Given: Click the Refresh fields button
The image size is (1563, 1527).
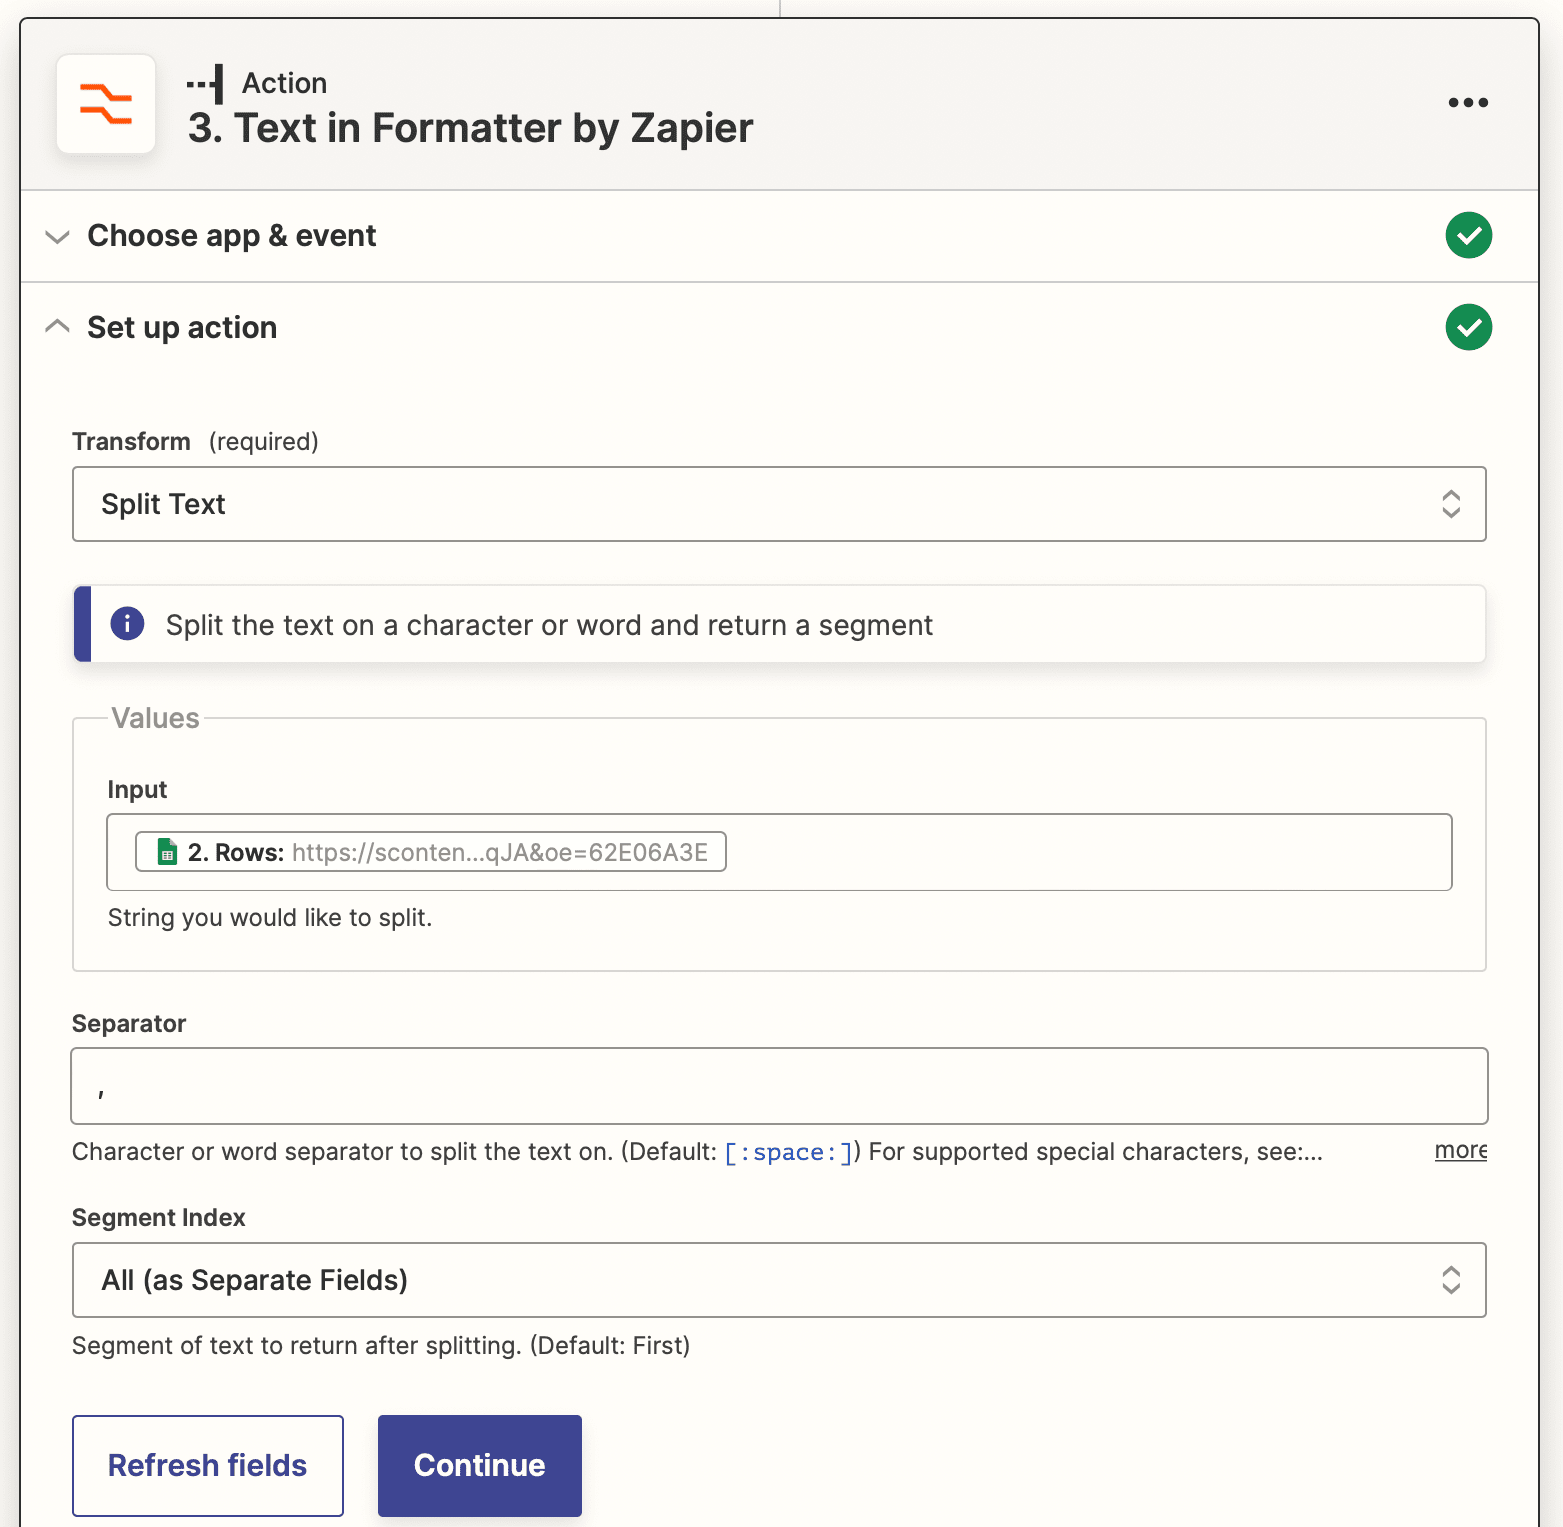Looking at the screenshot, I should (207, 1465).
